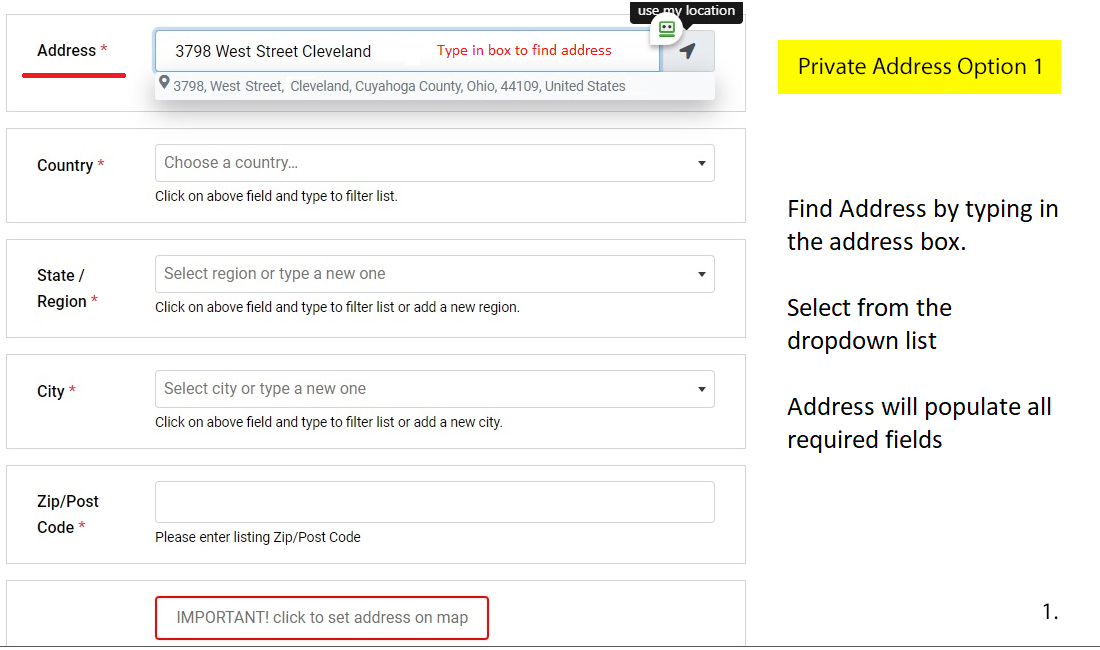This screenshot has width=1100, height=650.
Task: Click the use my location arrow icon
Action: 688,51
